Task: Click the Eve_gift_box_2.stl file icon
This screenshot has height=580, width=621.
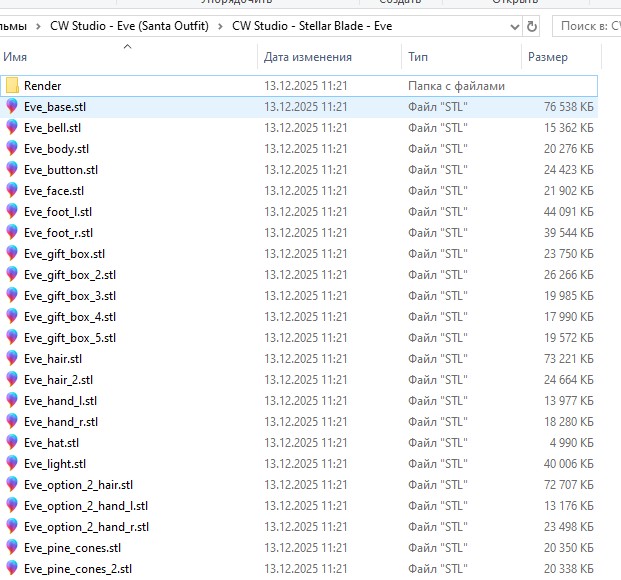Action: pos(12,275)
